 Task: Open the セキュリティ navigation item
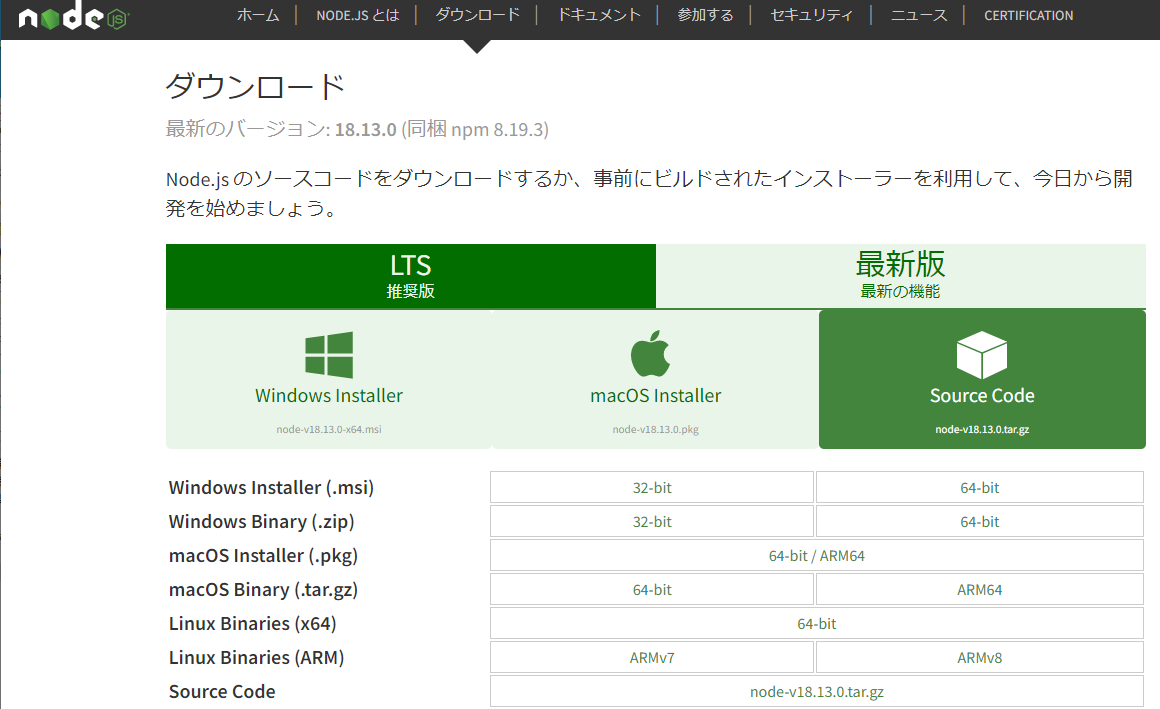coord(811,16)
